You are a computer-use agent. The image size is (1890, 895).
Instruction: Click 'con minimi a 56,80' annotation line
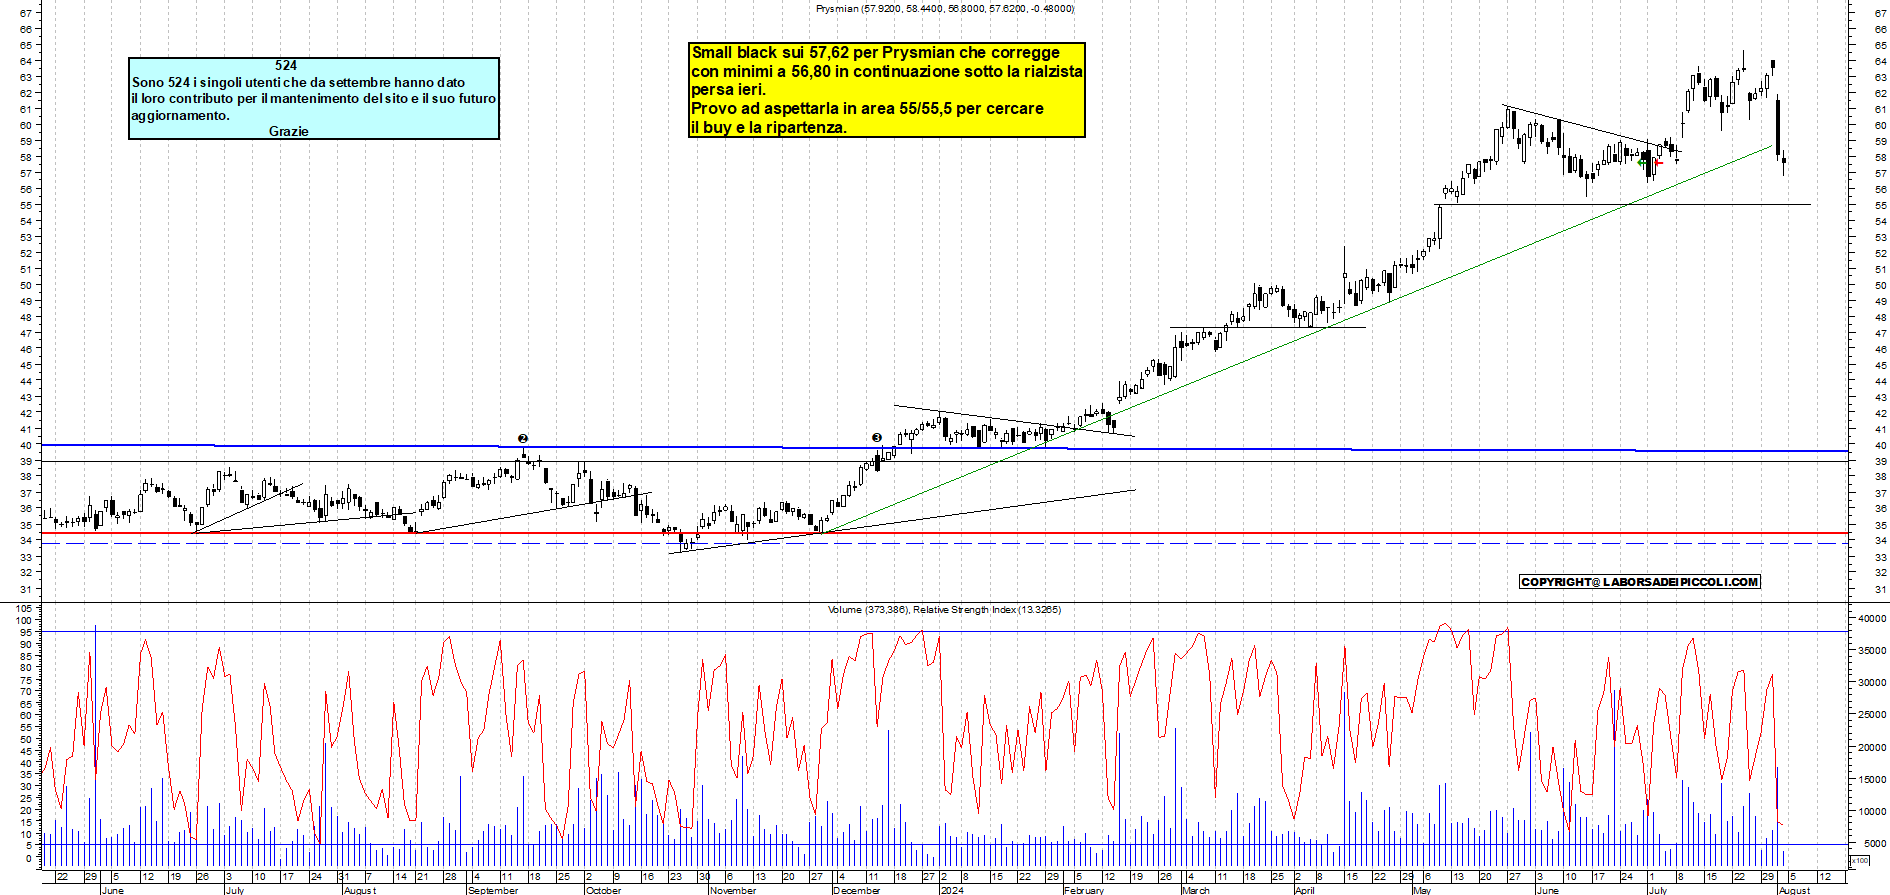click(x=887, y=71)
